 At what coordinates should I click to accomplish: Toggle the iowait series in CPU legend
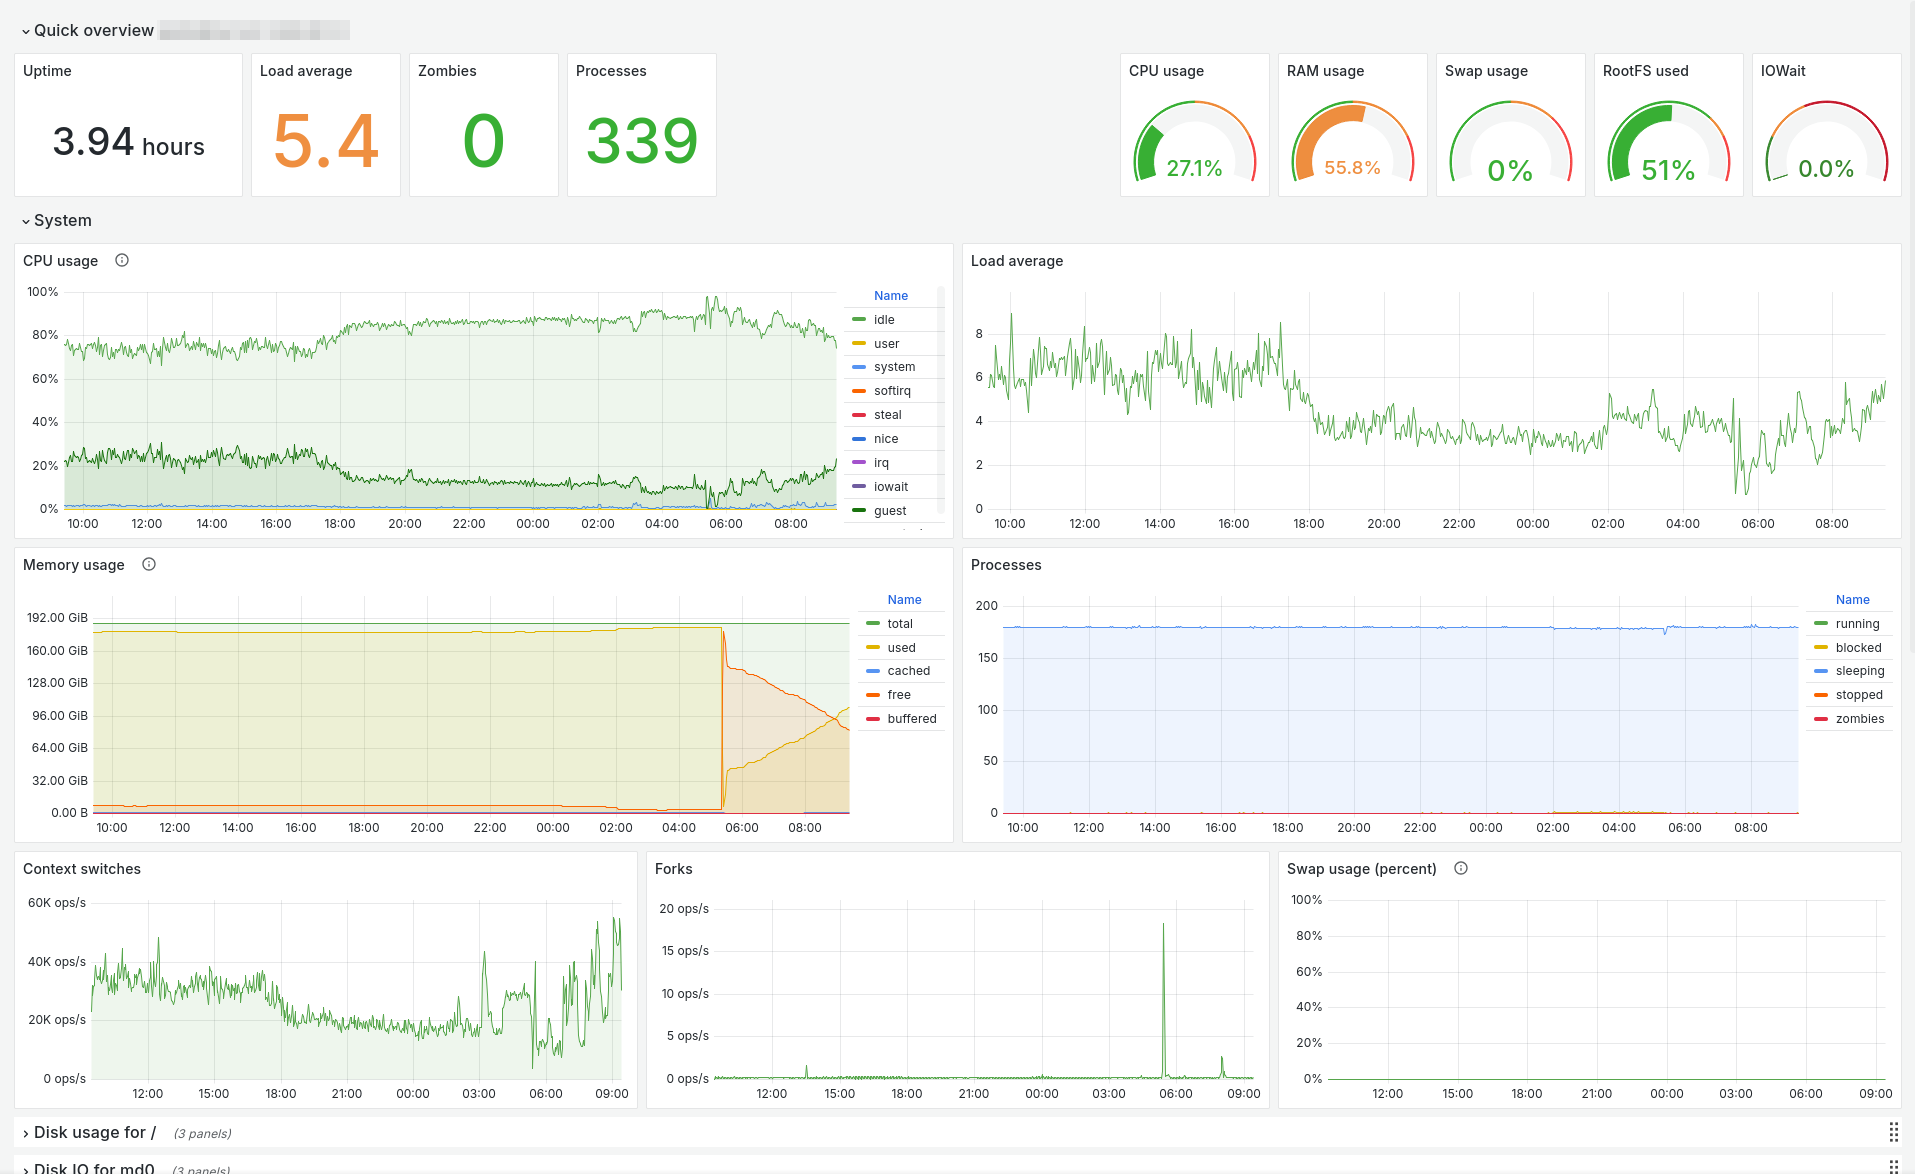coord(891,487)
